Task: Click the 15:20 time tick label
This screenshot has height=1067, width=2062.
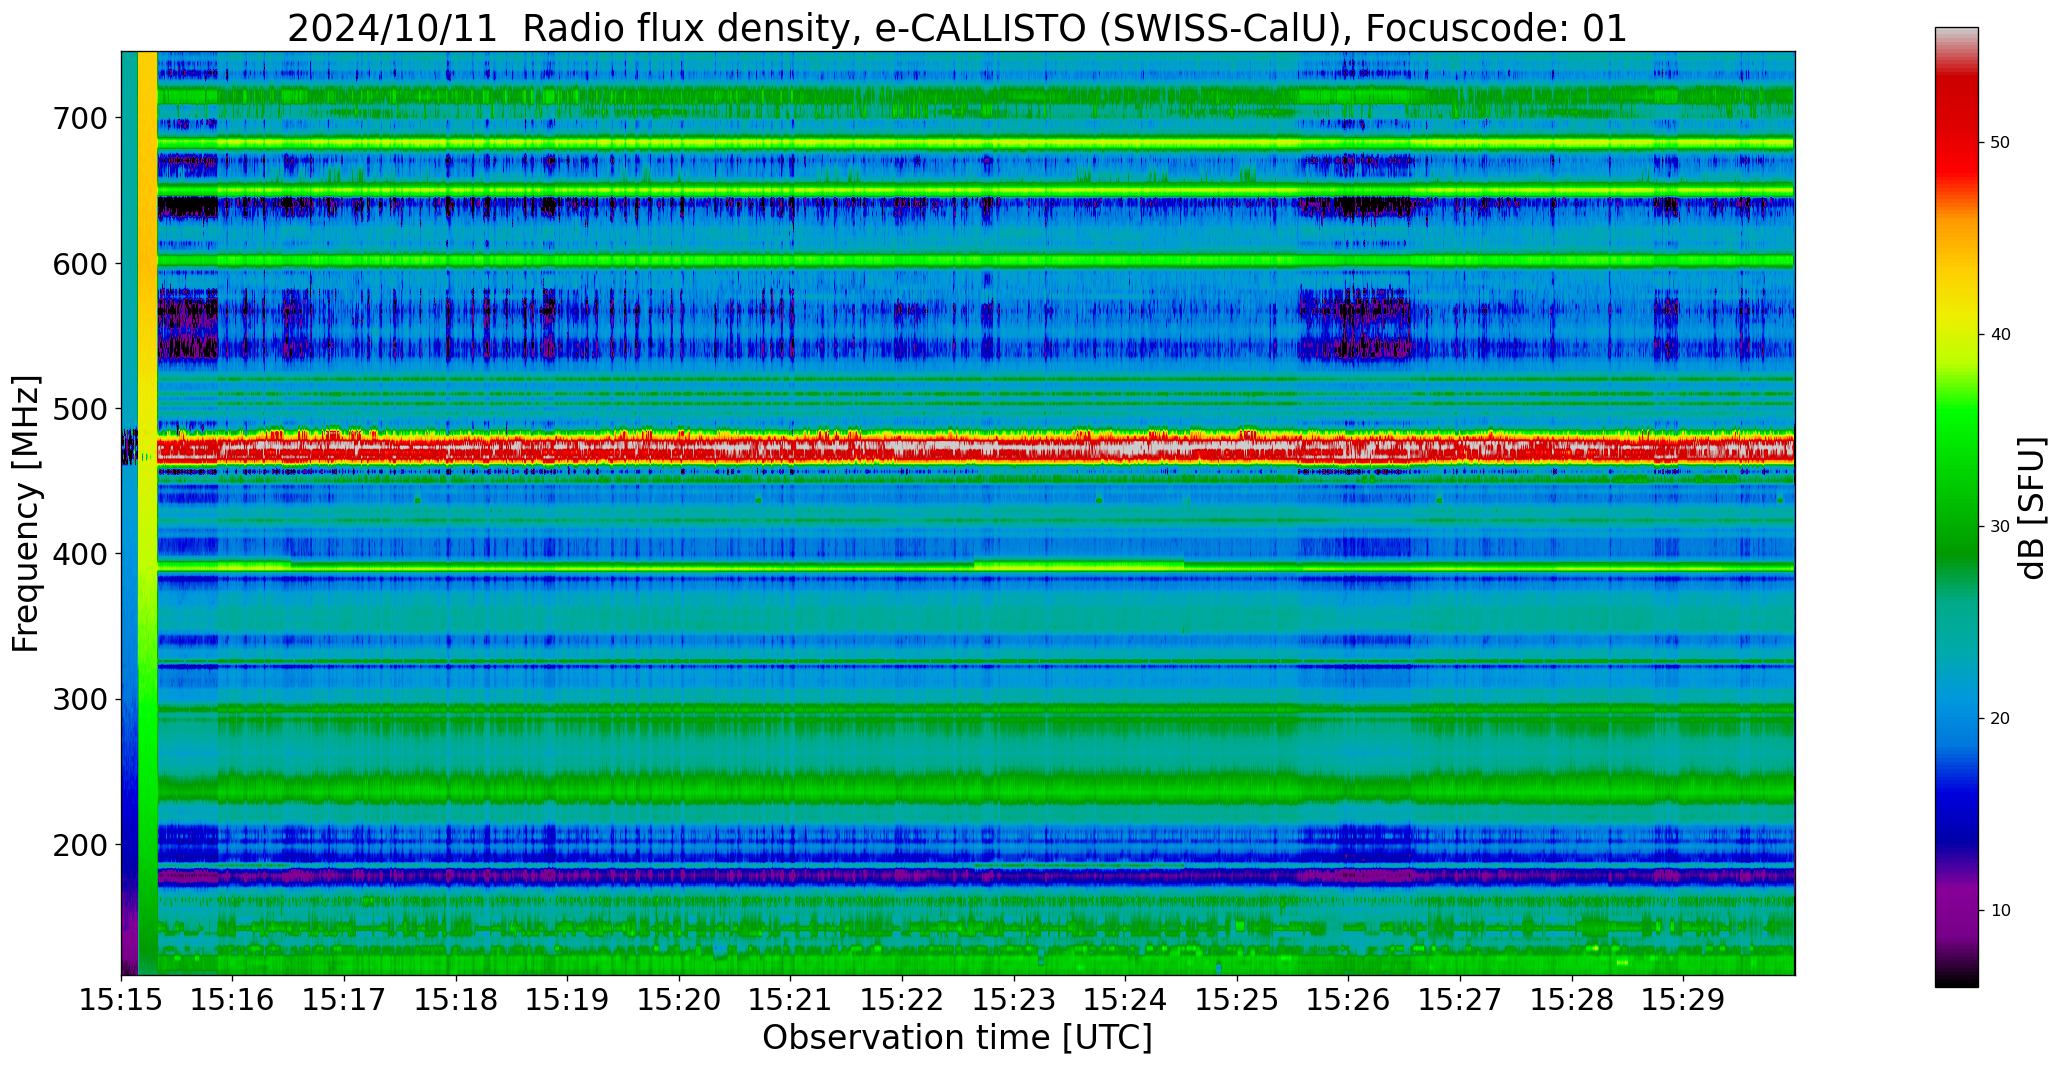Action: click(680, 1000)
